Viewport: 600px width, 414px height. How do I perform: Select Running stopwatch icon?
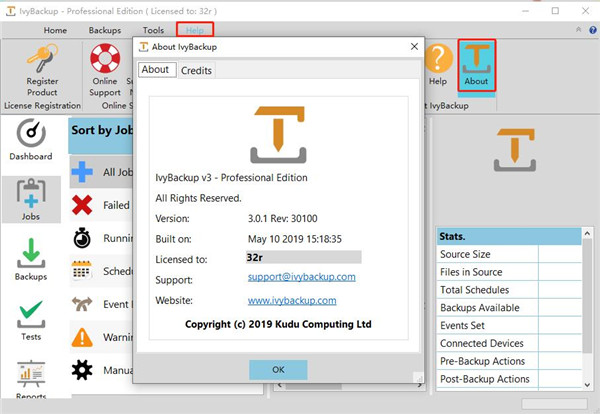[x=82, y=238]
